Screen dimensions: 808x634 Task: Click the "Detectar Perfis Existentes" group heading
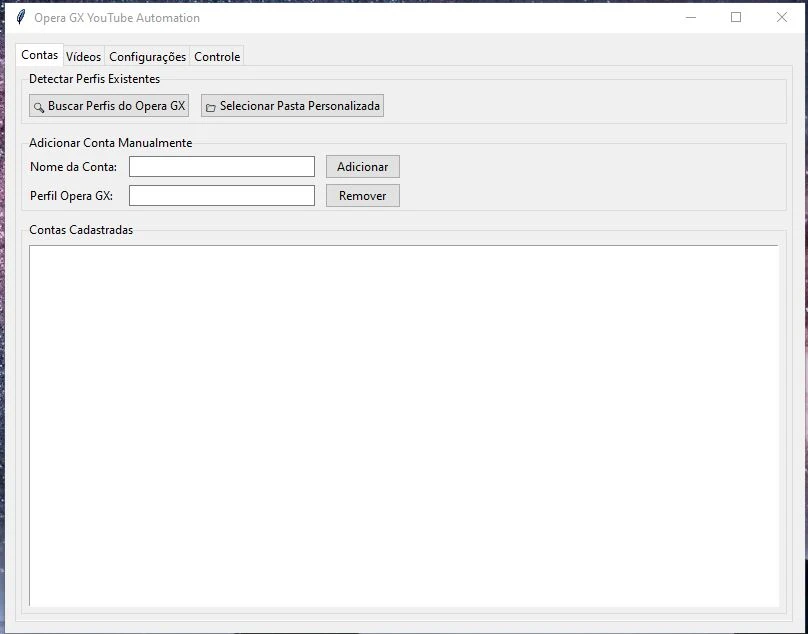click(94, 79)
